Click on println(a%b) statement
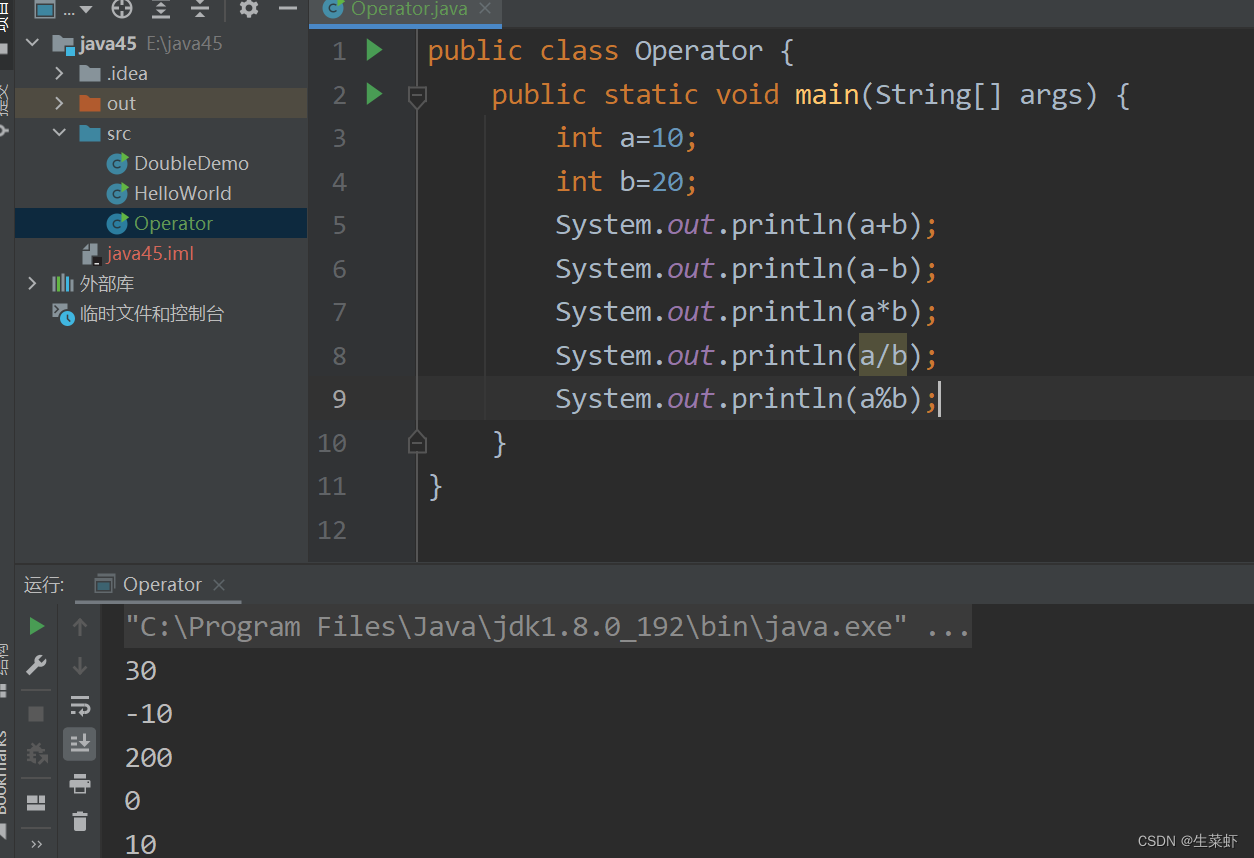1254x858 pixels. [x=747, y=399]
